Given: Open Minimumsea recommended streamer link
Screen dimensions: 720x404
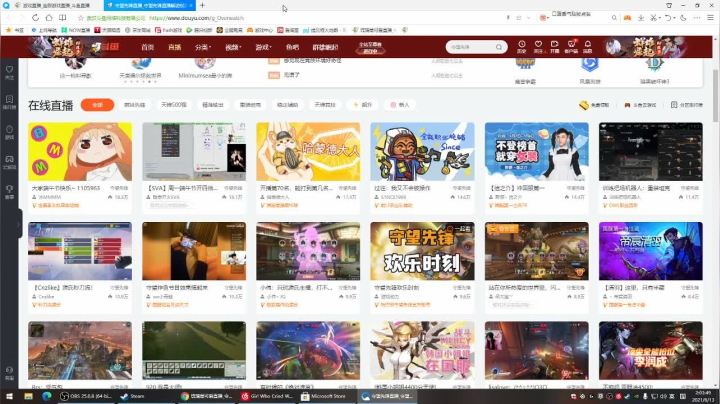Looking at the screenshot, I should click(205, 75).
